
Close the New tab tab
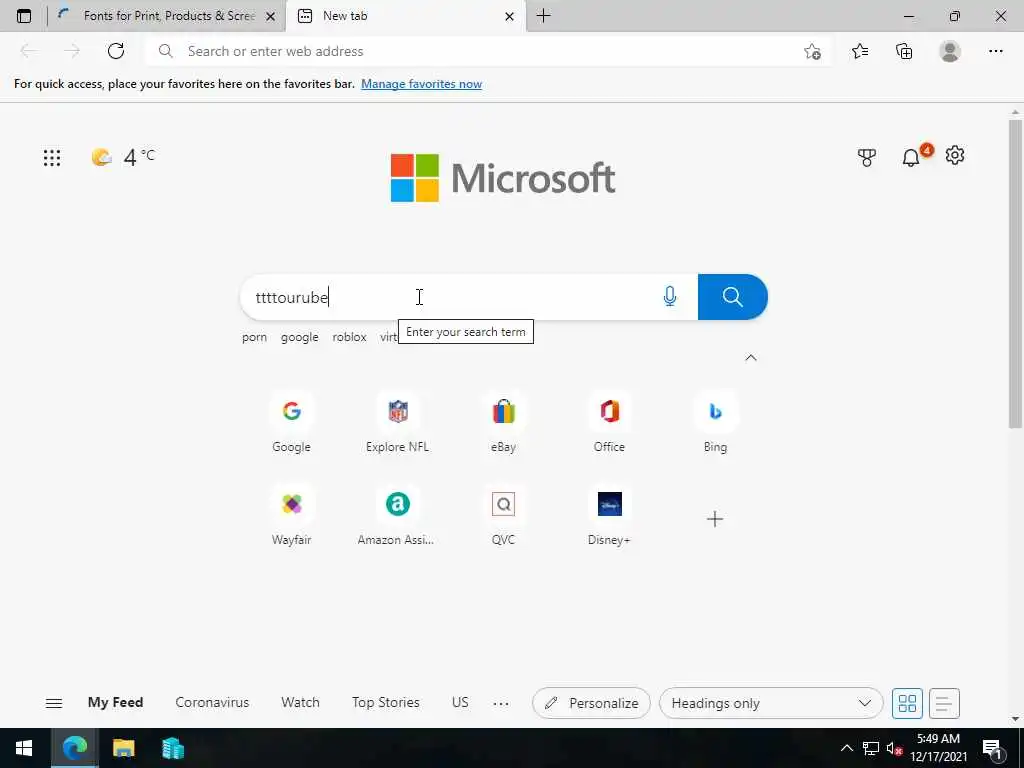(x=509, y=16)
